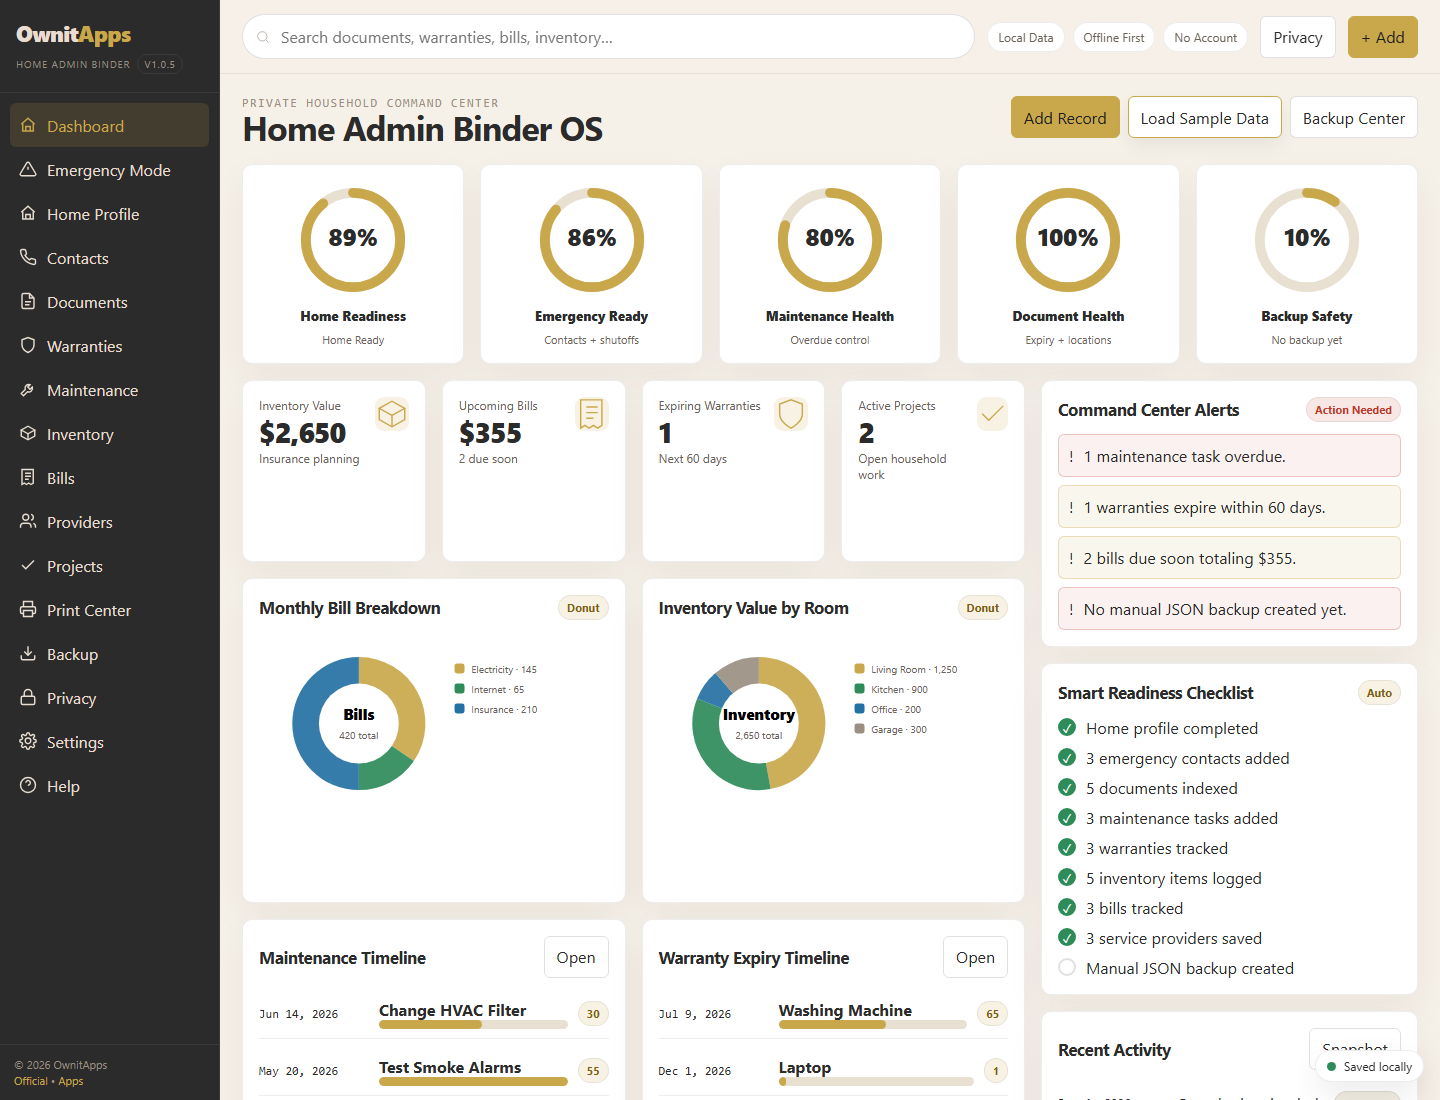Click the 3 emergency contacts added check
Screen dimensions: 1440x1100
[1067, 758]
